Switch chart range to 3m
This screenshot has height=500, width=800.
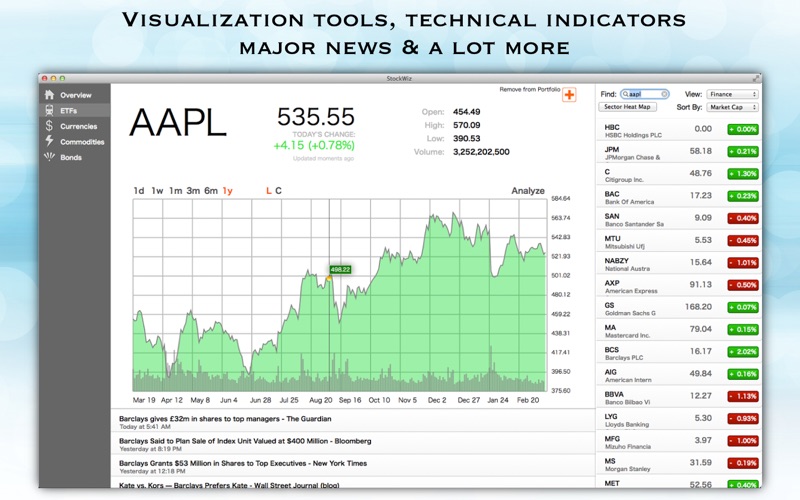[193, 191]
